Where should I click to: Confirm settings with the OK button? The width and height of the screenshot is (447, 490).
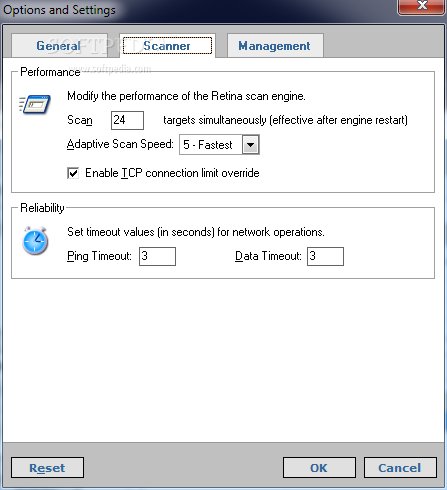click(319, 468)
